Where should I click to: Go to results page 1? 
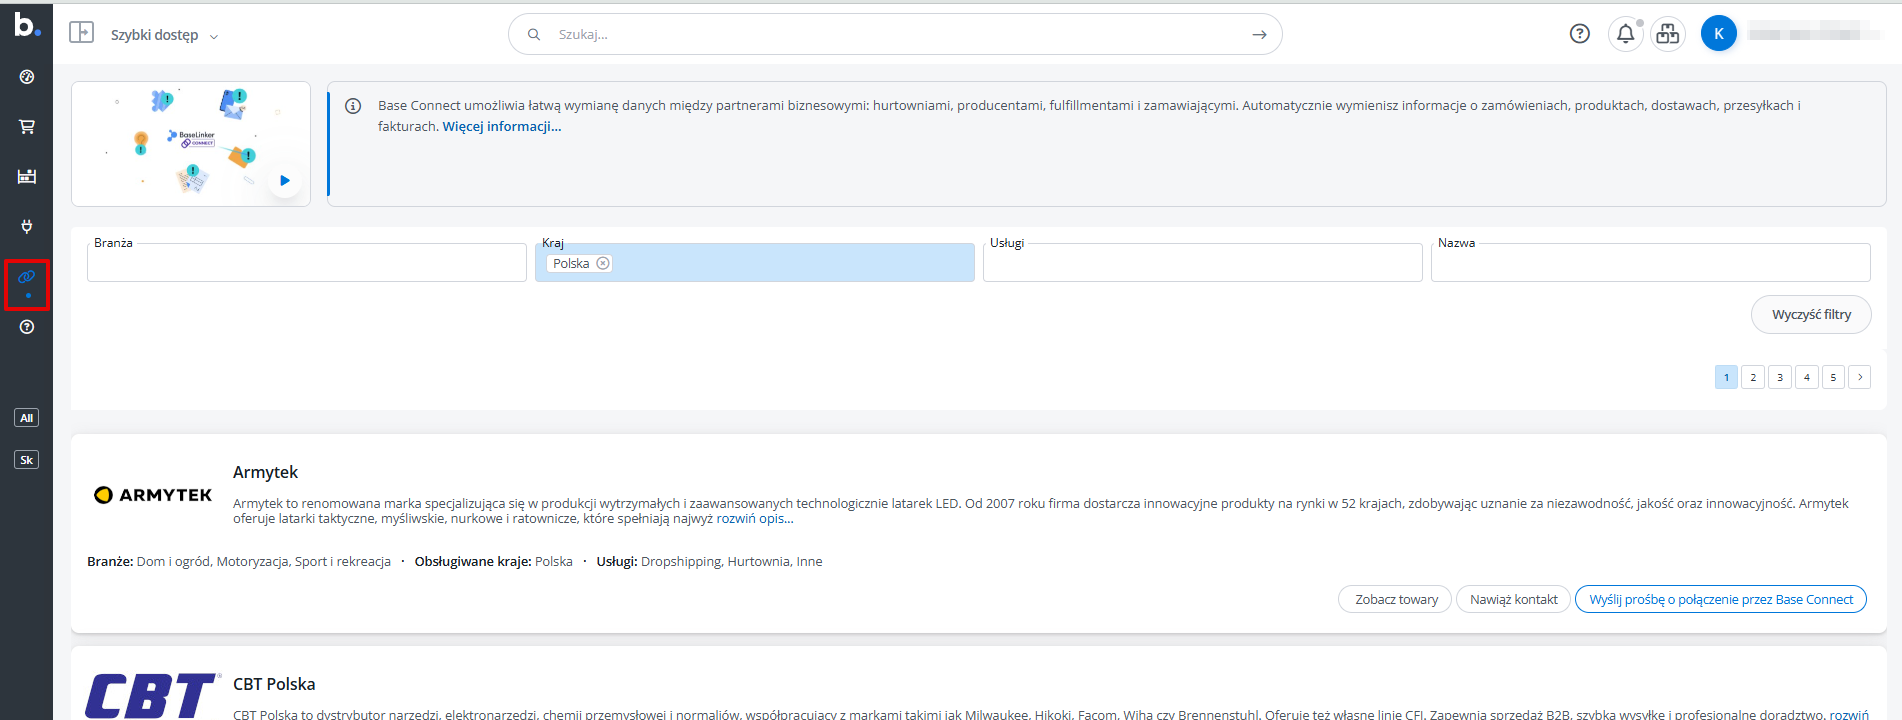click(x=1726, y=377)
